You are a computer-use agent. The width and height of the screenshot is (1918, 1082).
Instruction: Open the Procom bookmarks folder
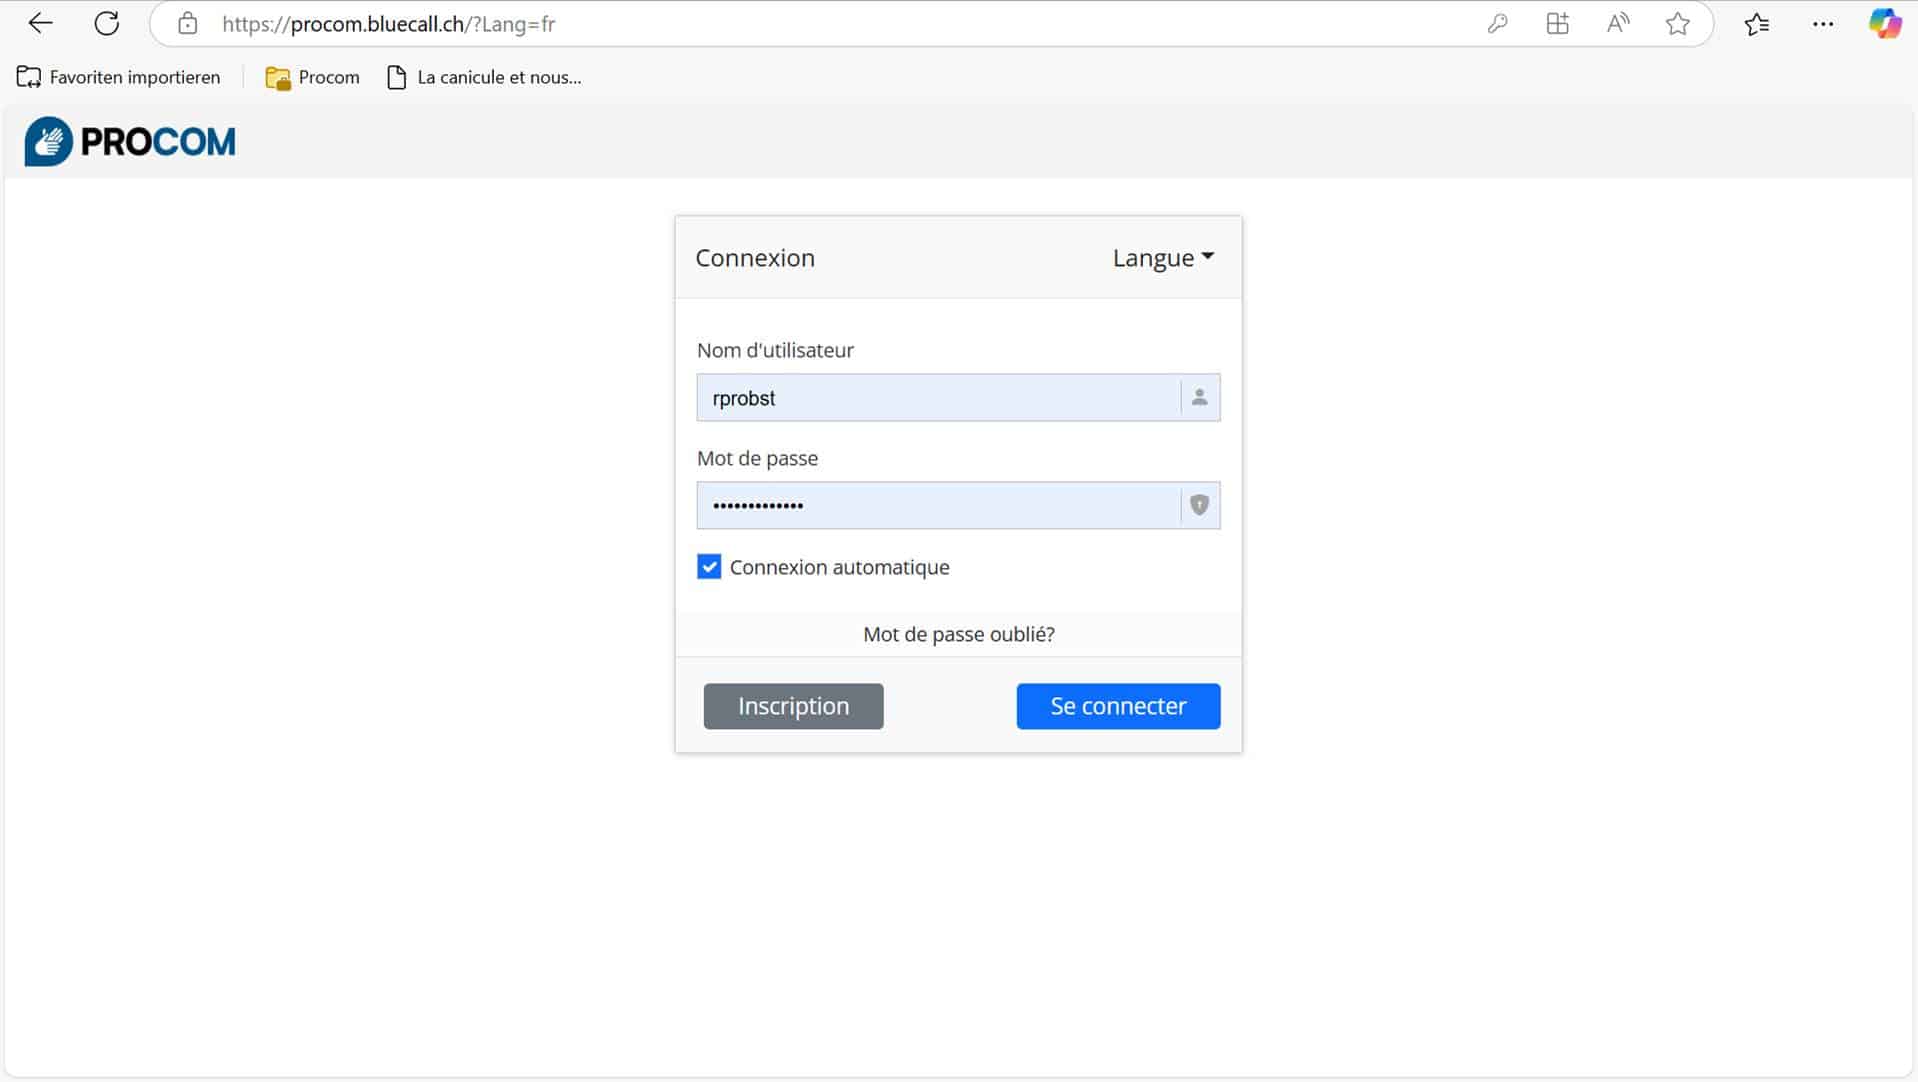tap(312, 77)
